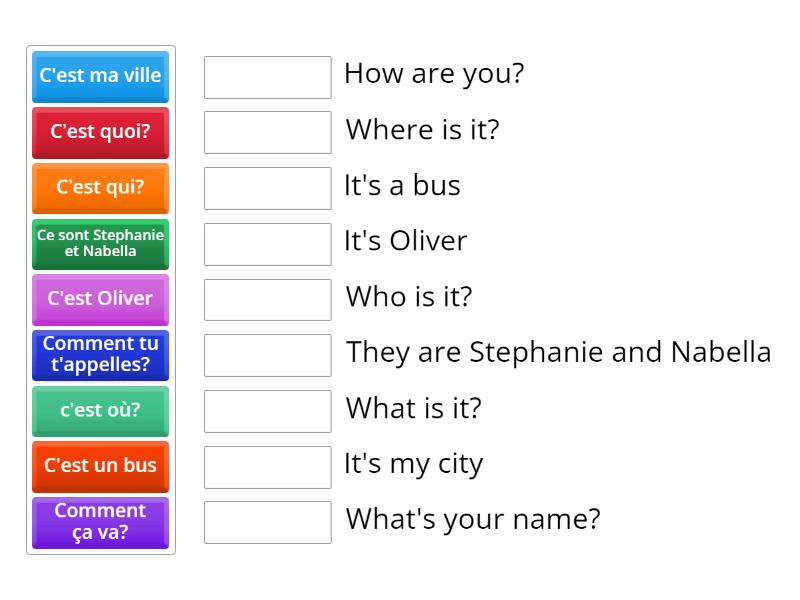
Task: Select the "Comment tu t'appelles?" card
Action: (100, 355)
